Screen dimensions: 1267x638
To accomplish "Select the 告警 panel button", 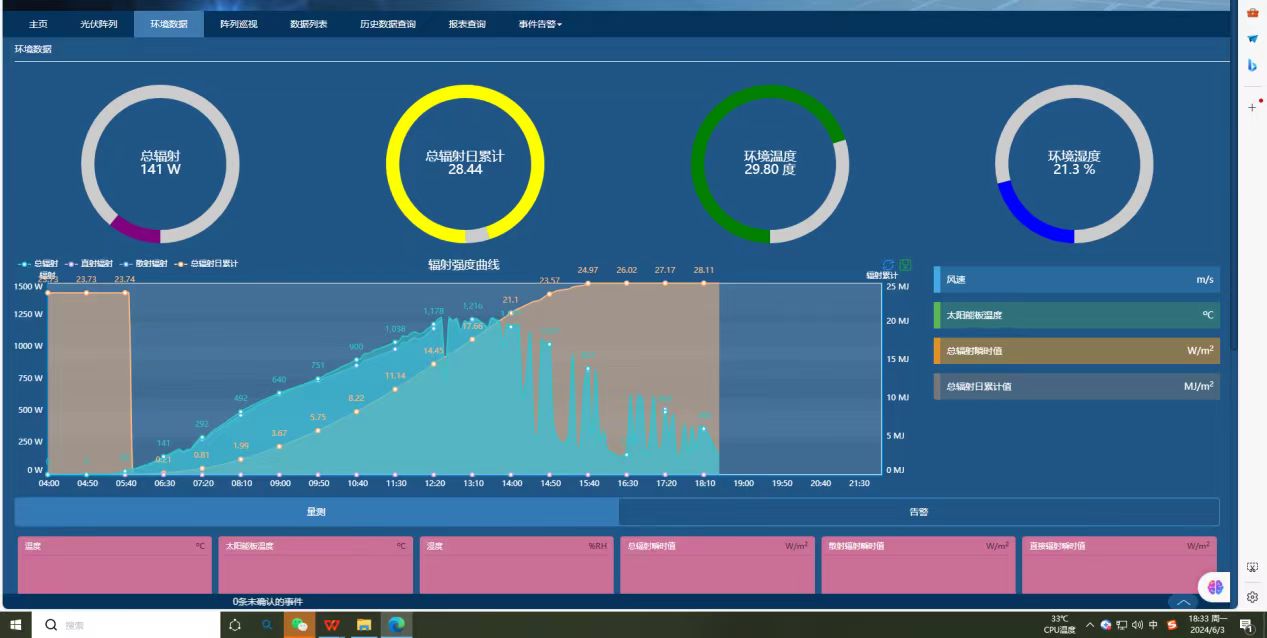I will point(918,512).
